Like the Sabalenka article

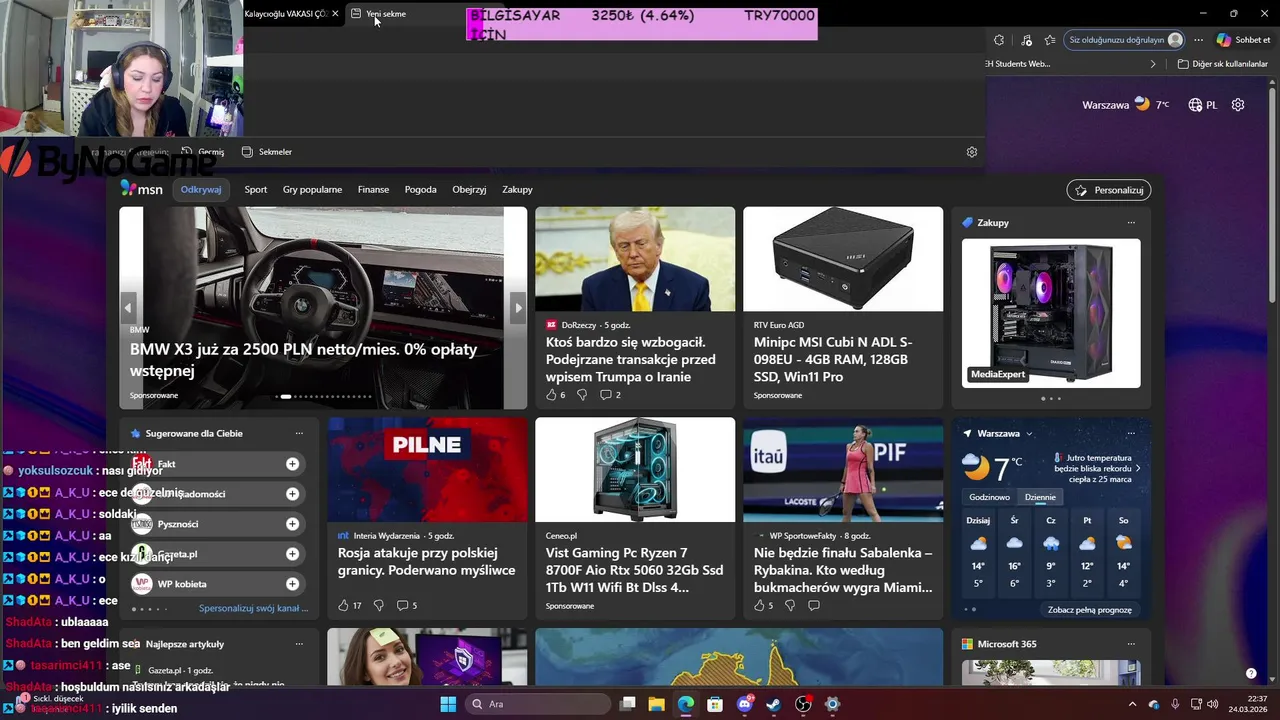[759, 605]
